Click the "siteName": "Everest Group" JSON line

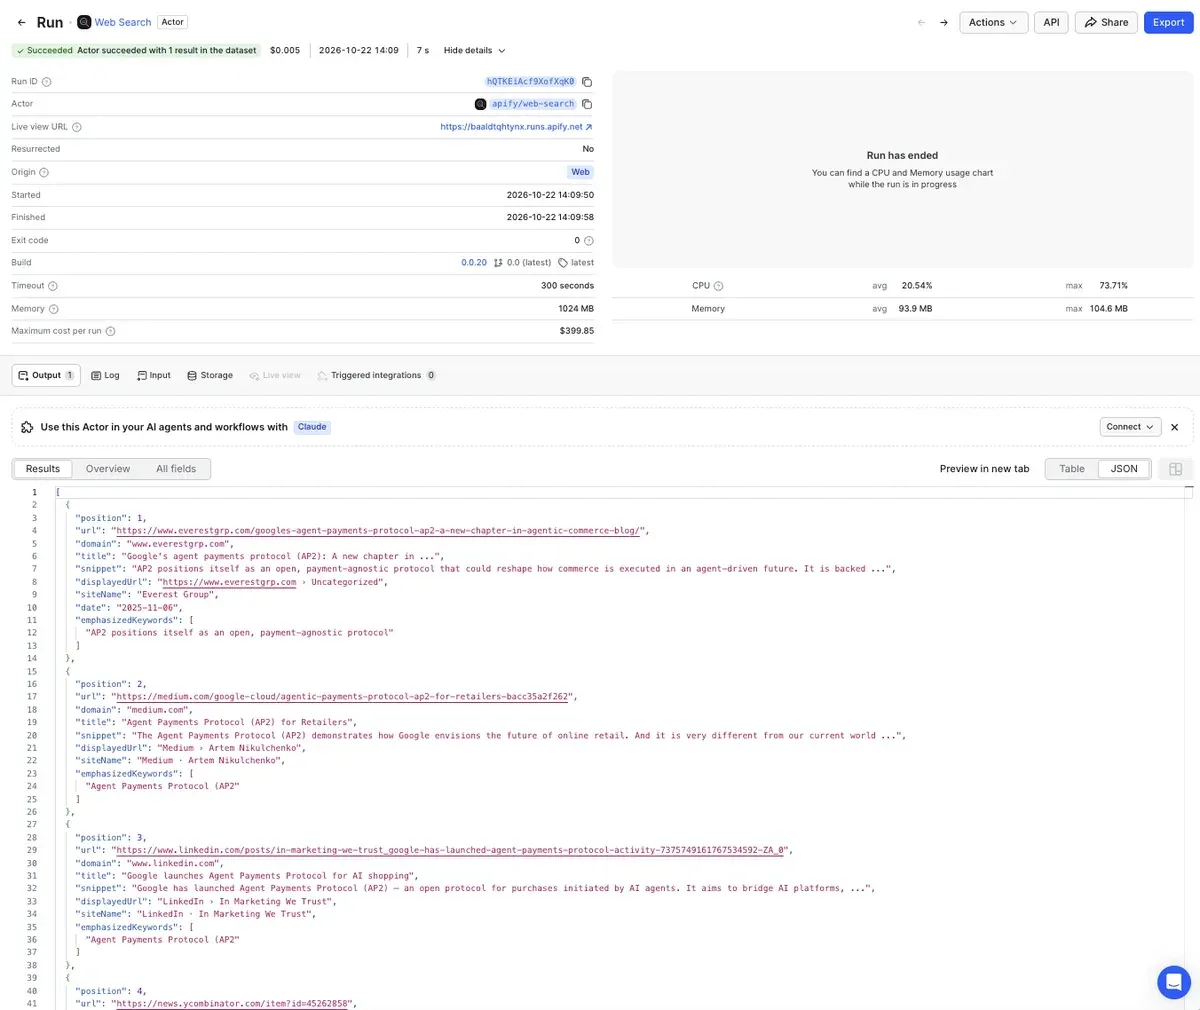tap(145, 595)
